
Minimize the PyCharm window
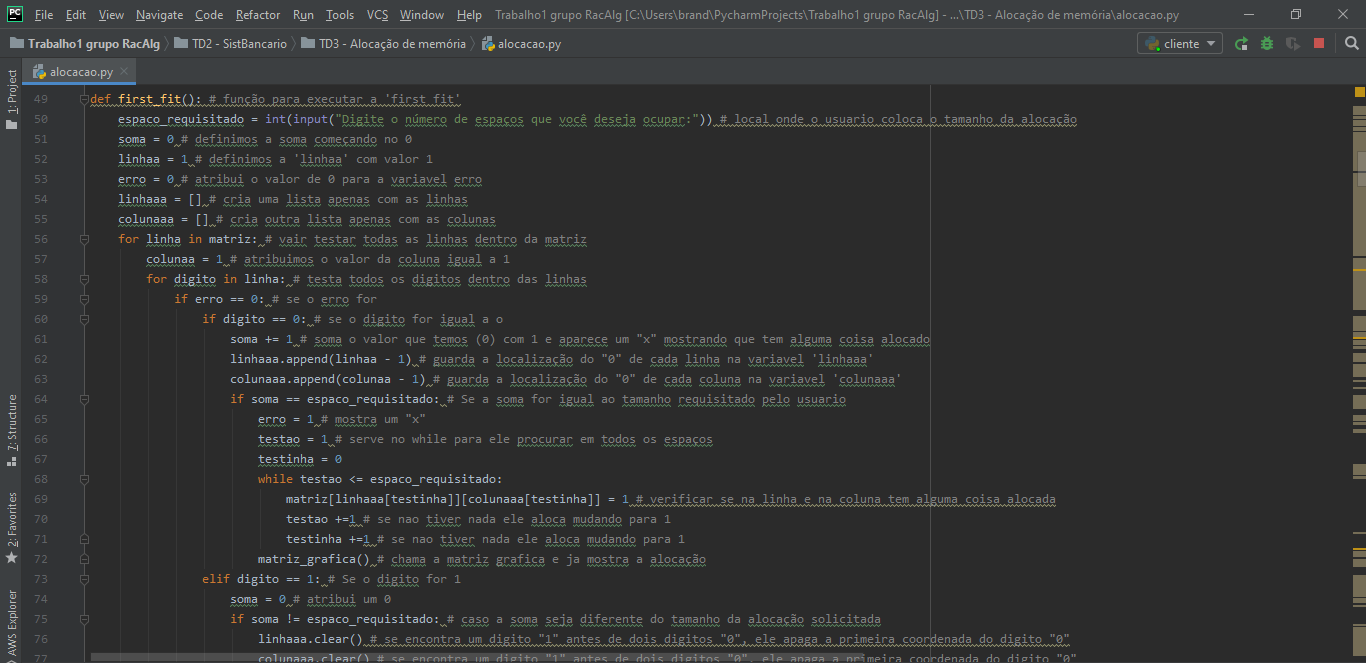[1250, 15]
